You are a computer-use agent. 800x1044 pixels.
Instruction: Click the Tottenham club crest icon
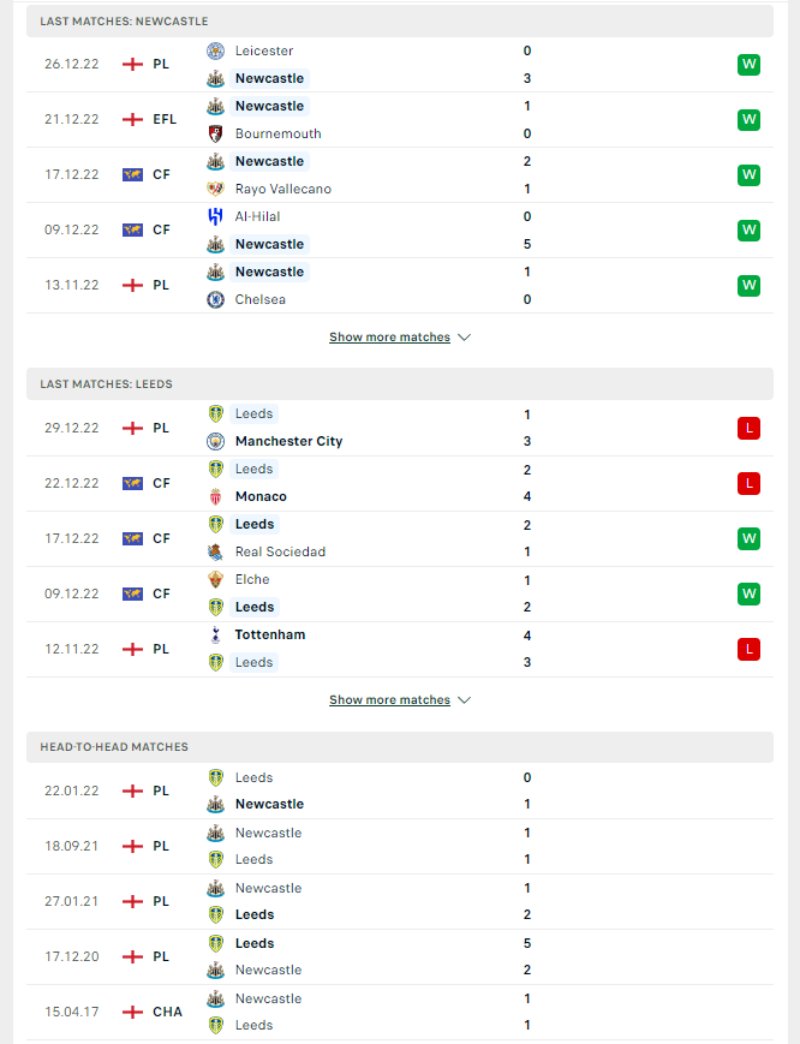(215, 635)
